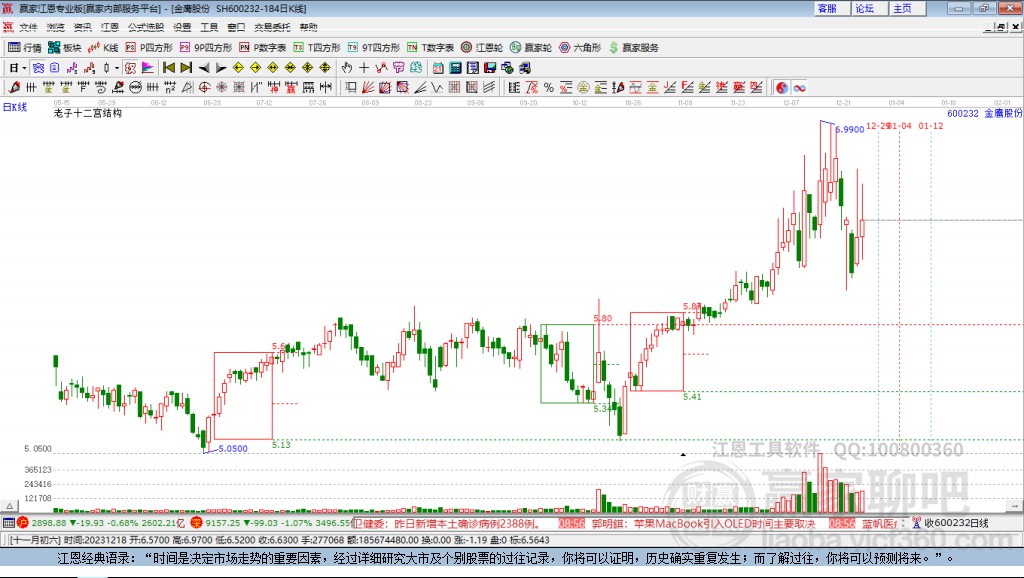The image size is (1024, 578).
Task: Open the 行情 market quotes view
Action: tap(25, 48)
